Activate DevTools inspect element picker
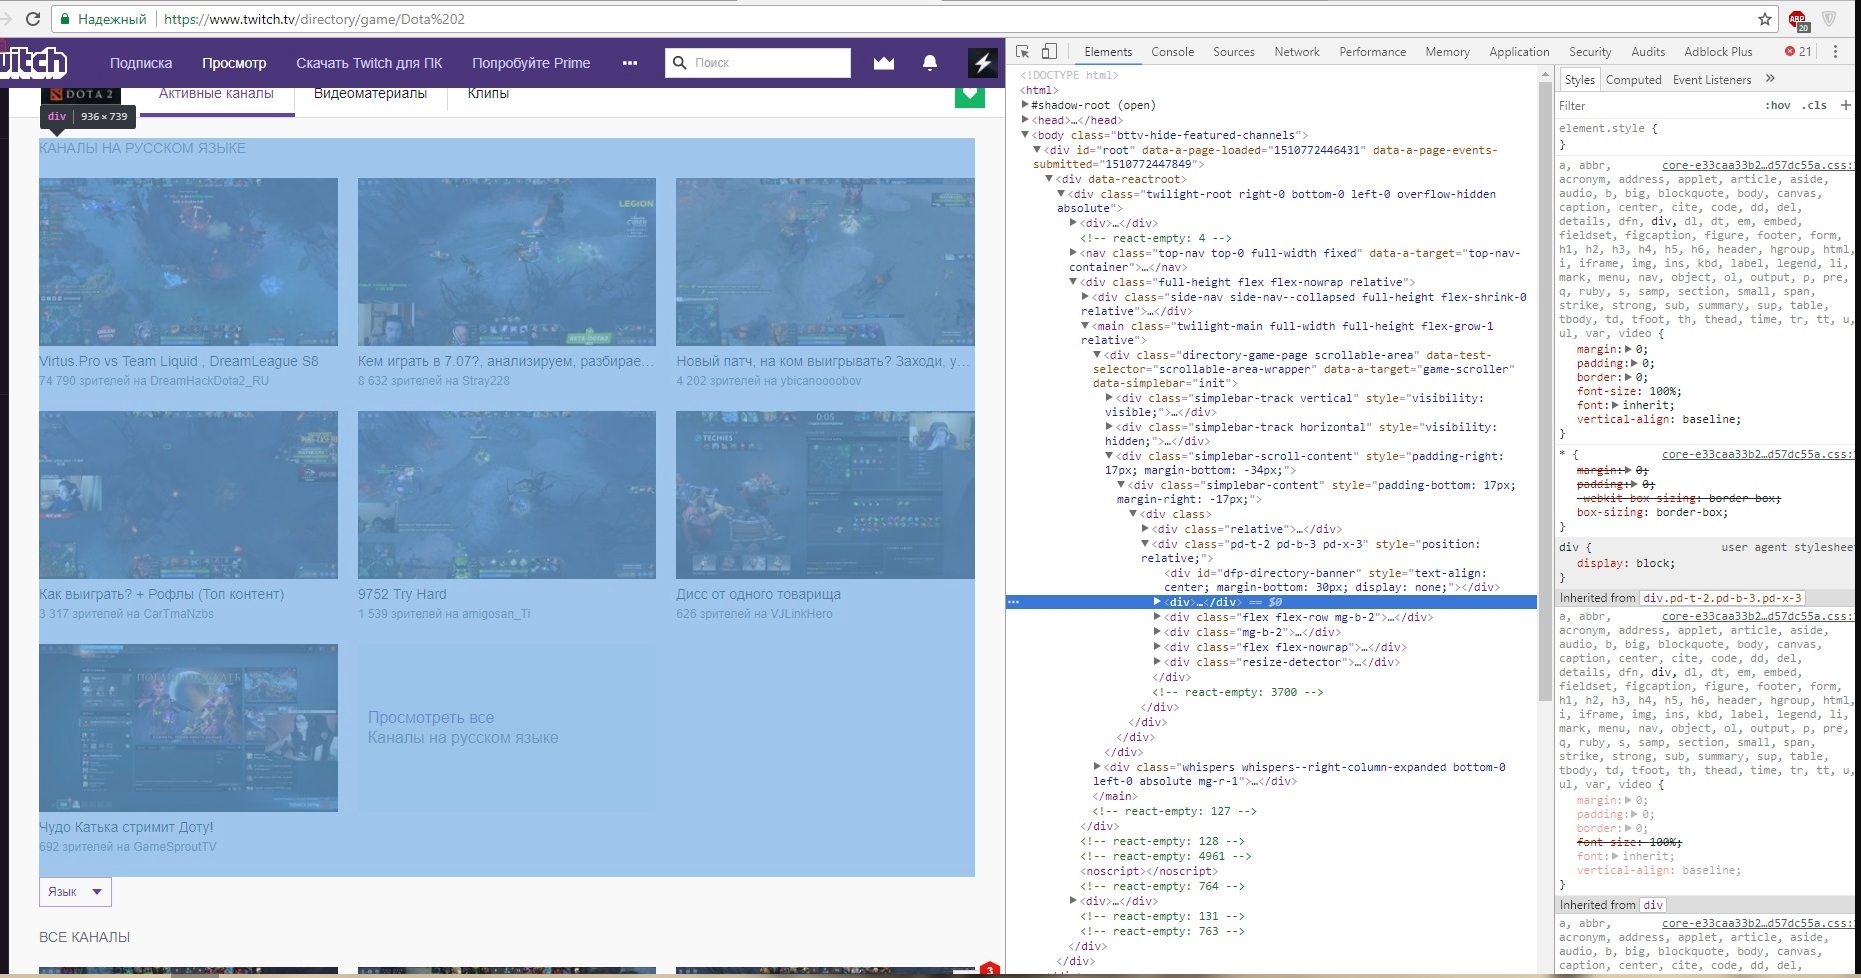Screen dimensions: 1861x978 pyautogui.click(x=1023, y=52)
